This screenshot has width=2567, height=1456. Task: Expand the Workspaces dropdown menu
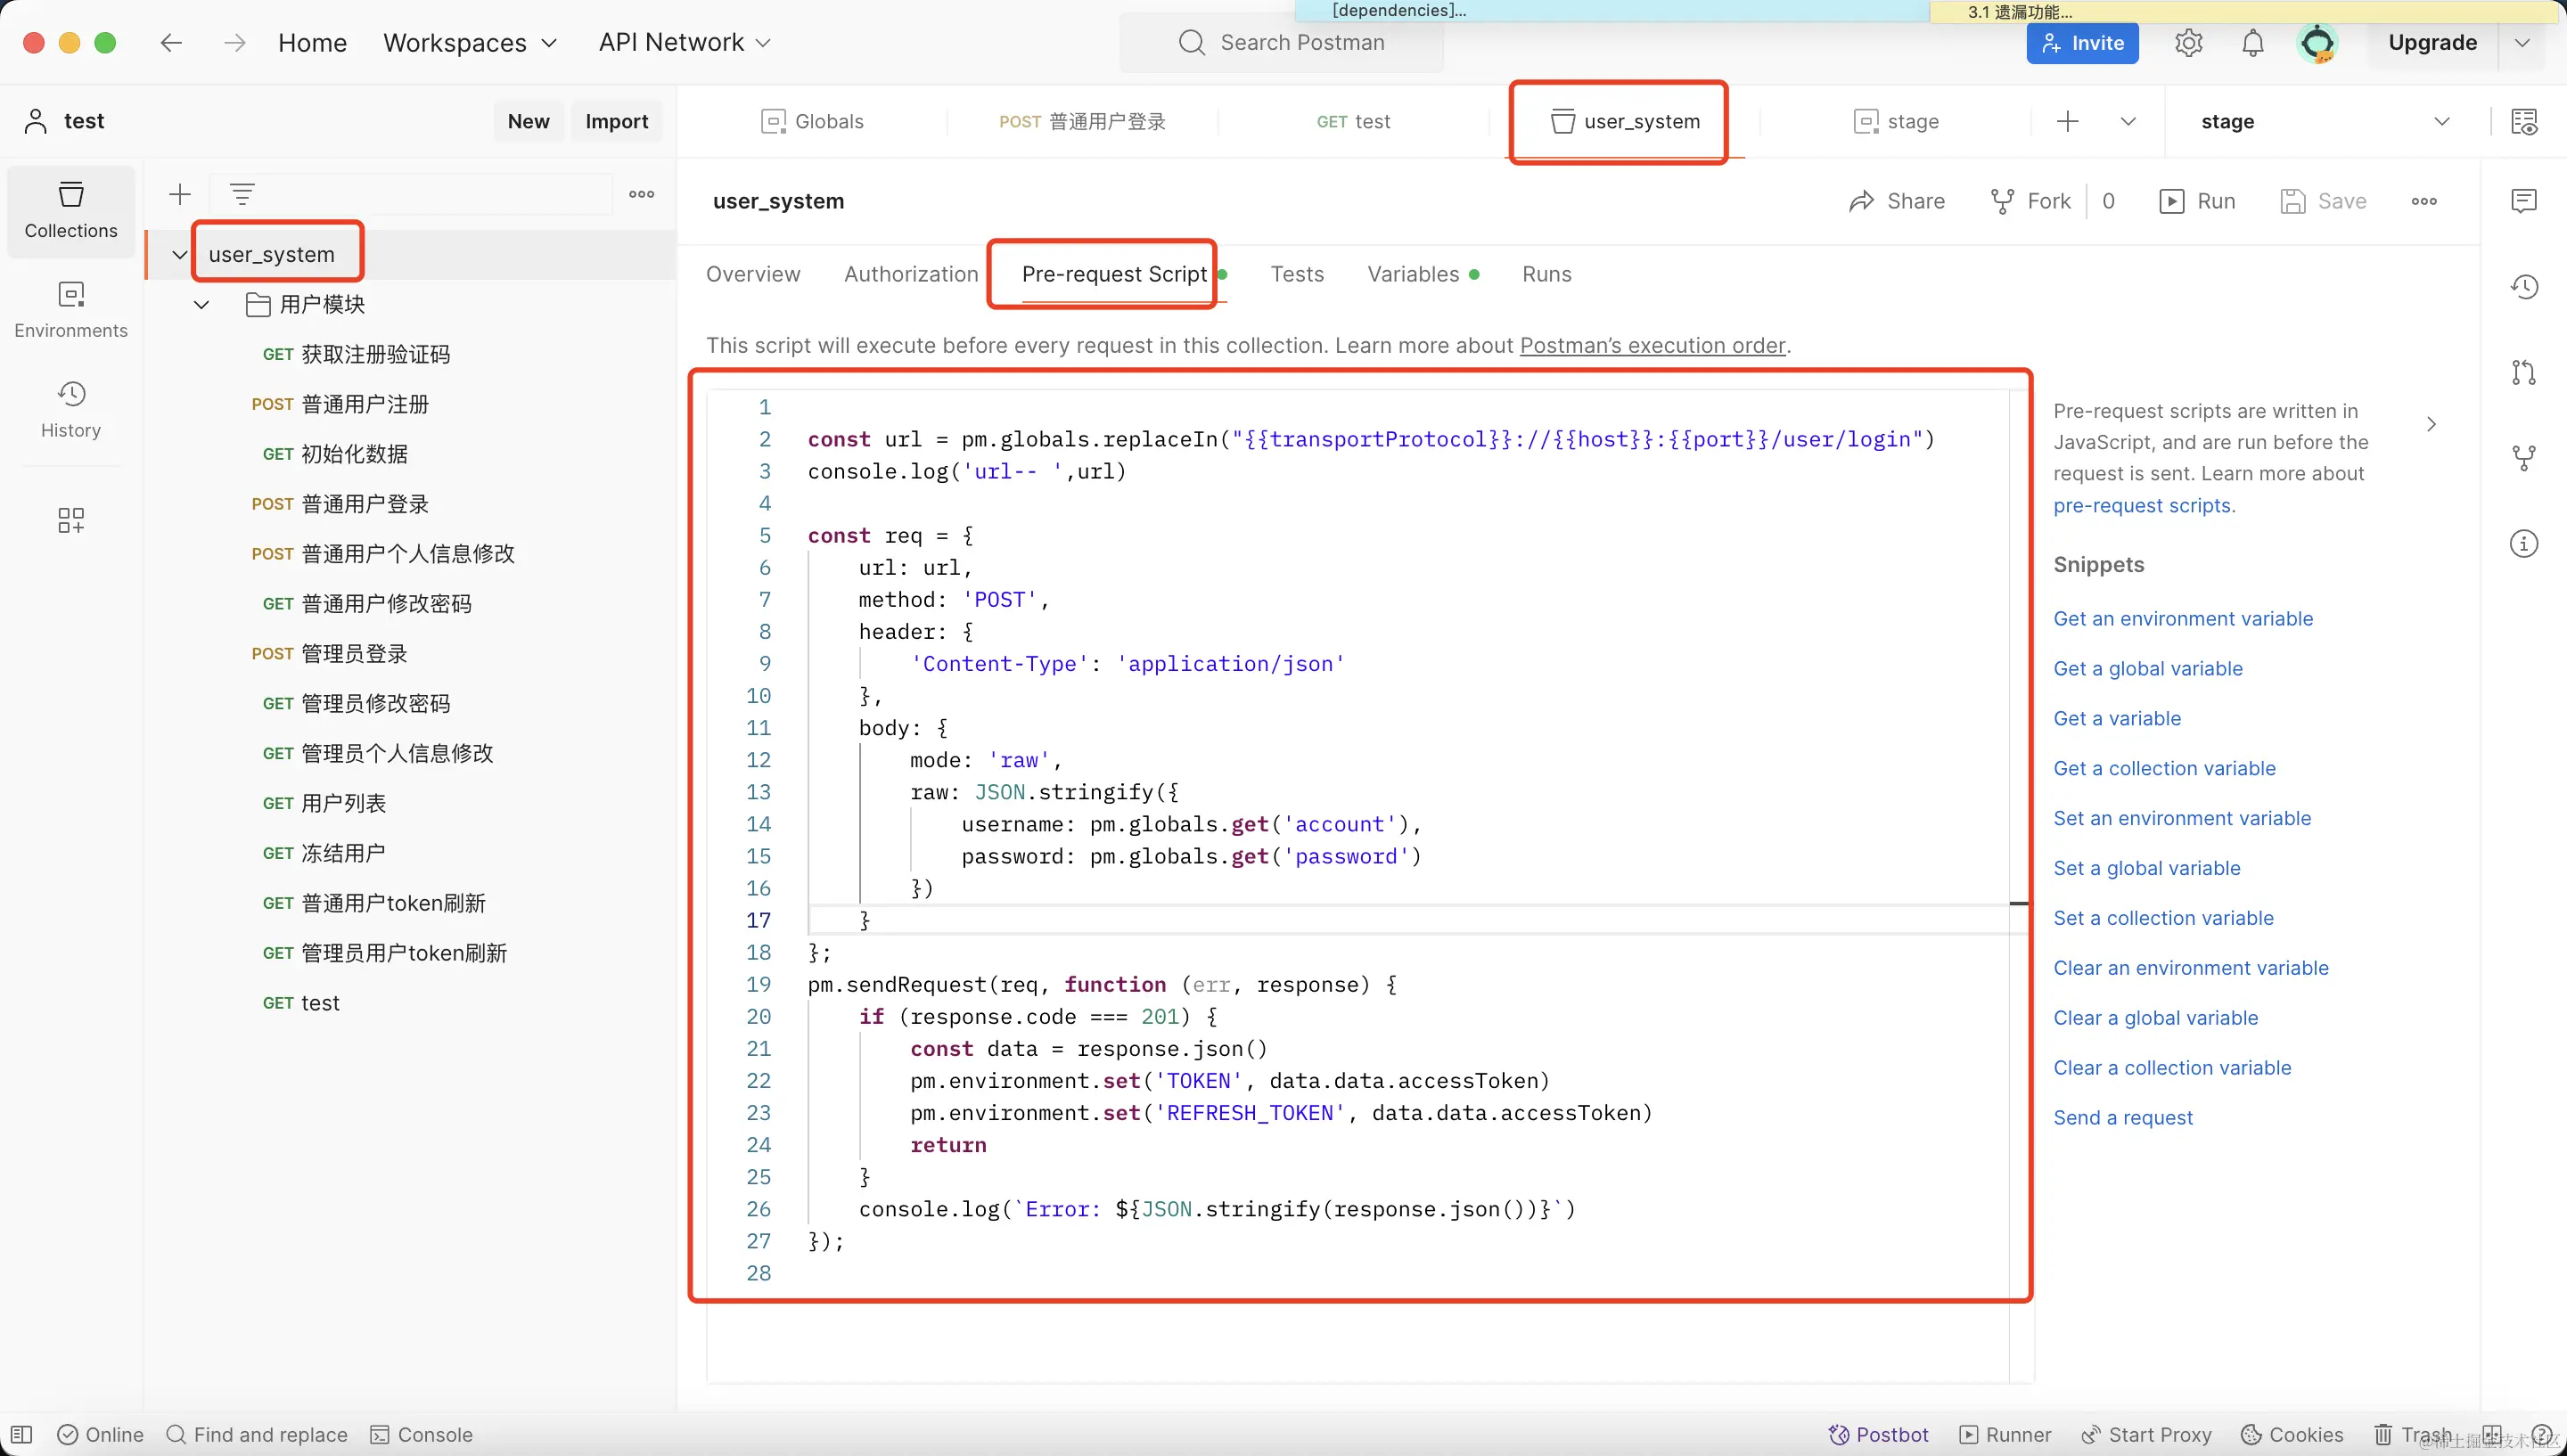470,43
